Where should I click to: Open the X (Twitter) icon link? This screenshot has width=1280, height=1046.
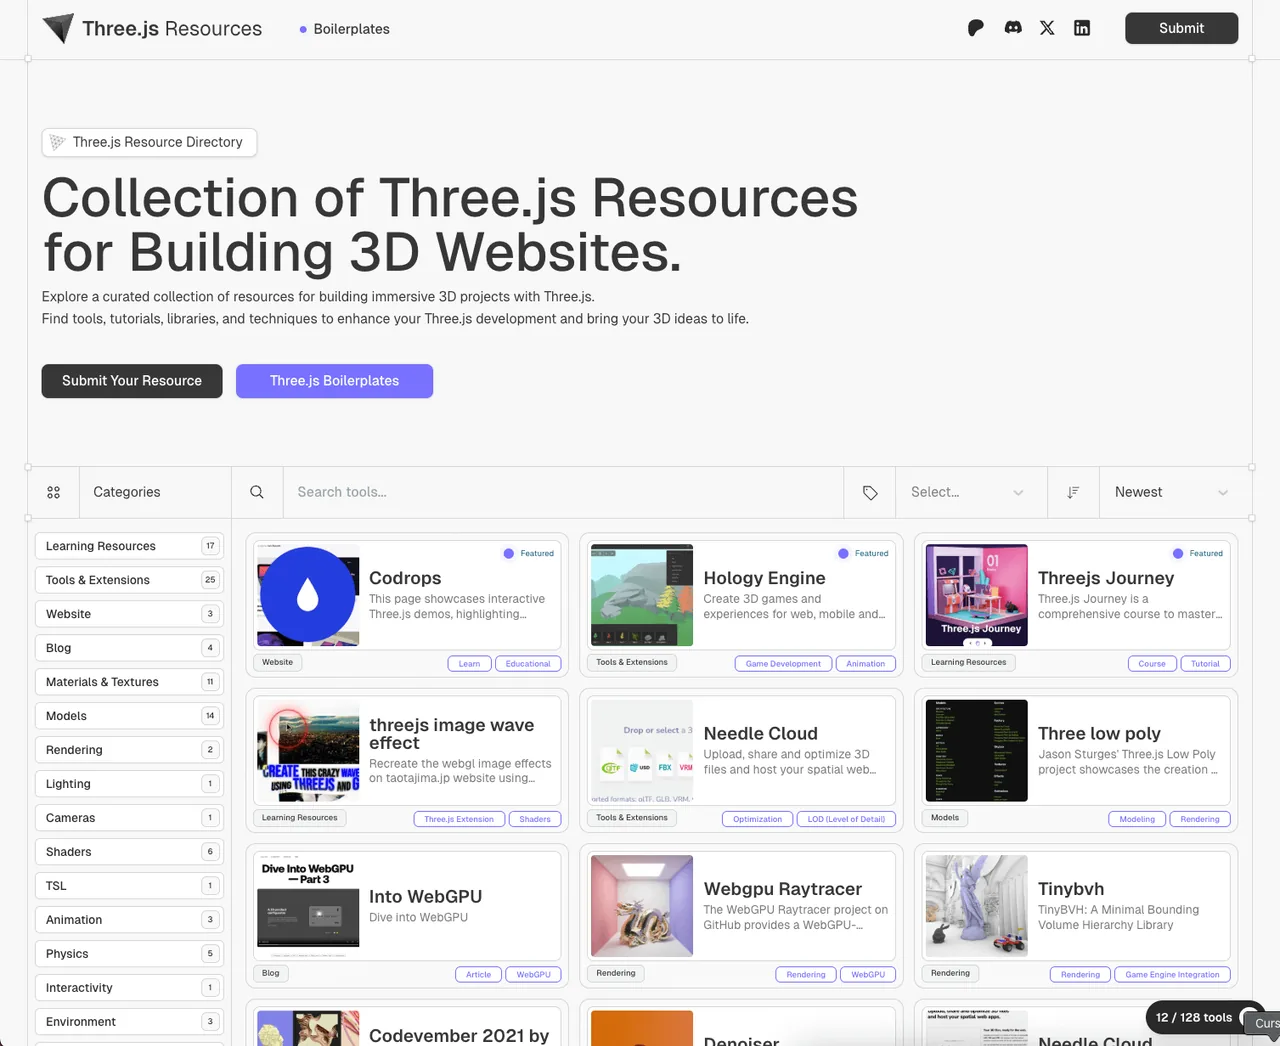[x=1047, y=28]
